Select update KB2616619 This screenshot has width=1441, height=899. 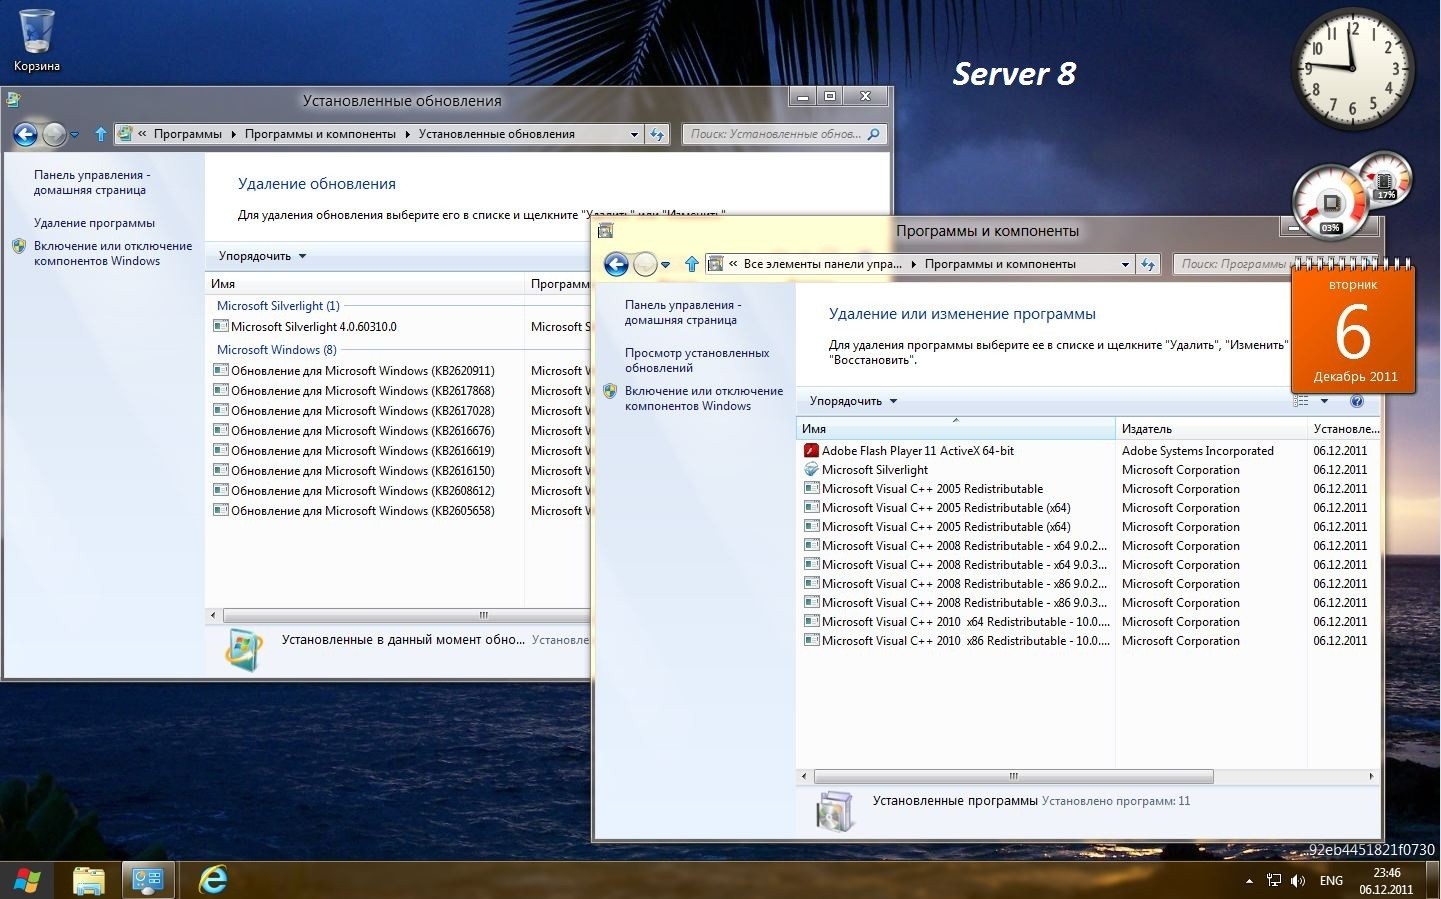tap(363, 451)
